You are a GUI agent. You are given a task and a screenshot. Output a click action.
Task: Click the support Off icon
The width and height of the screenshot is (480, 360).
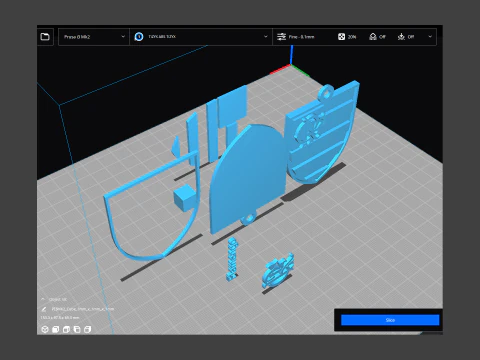[x=373, y=37]
